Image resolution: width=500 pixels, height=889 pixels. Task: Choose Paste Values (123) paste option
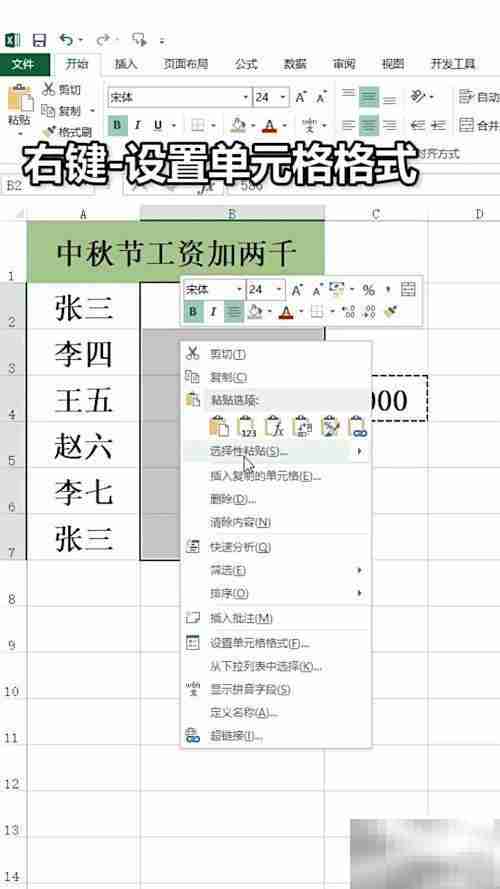click(x=247, y=426)
